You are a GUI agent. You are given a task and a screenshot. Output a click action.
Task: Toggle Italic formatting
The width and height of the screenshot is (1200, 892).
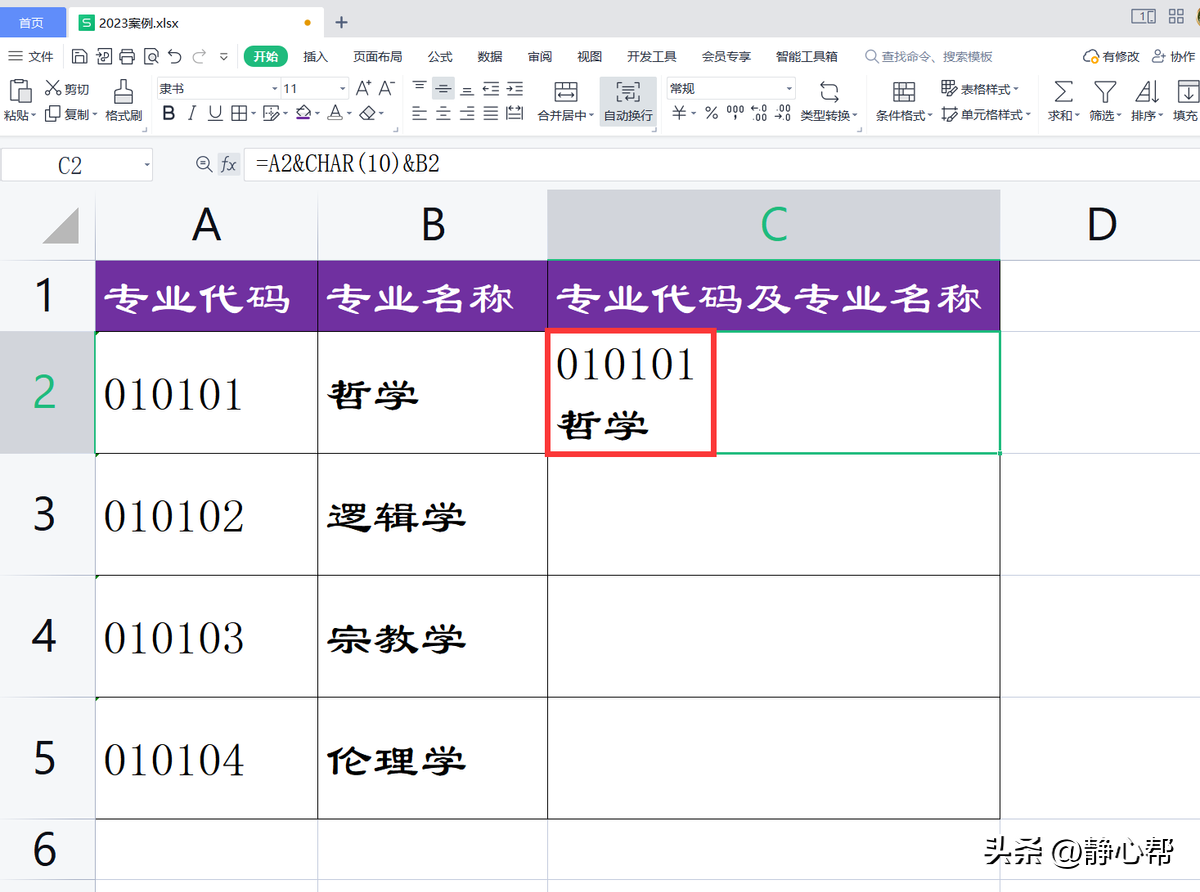pyautogui.click(x=193, y=114)
